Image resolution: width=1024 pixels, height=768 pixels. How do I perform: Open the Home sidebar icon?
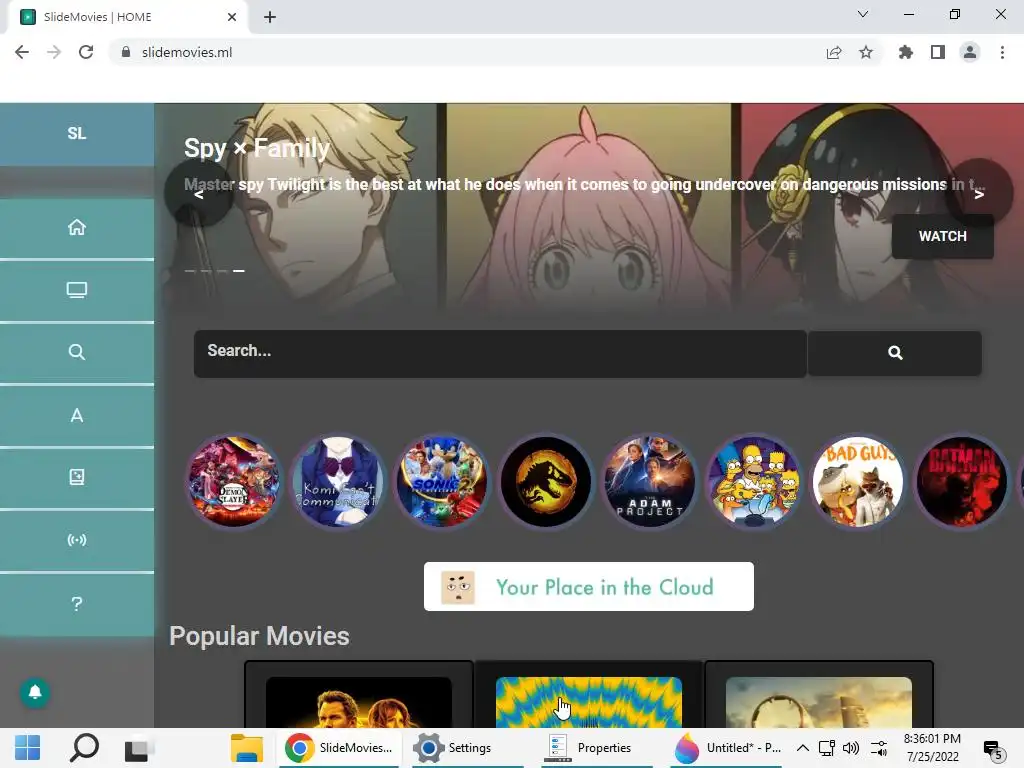[x=76, y=227]
